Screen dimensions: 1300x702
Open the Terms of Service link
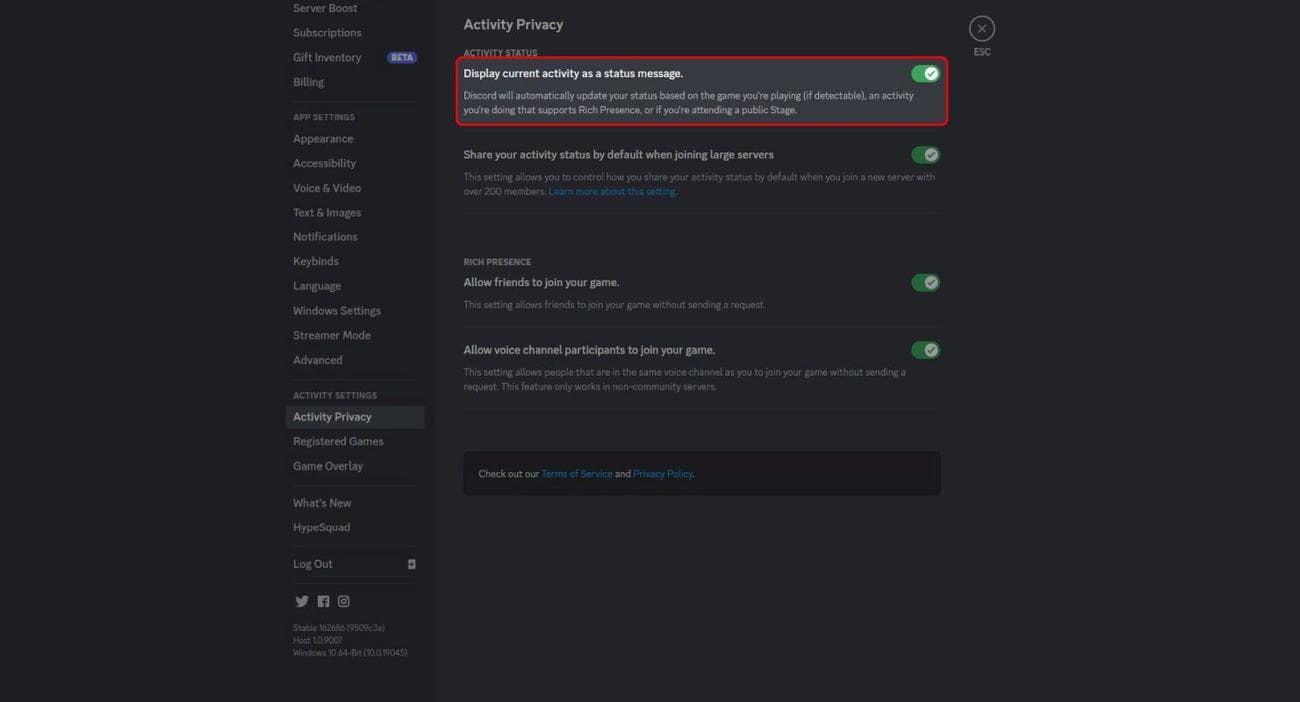coord(576,473)
